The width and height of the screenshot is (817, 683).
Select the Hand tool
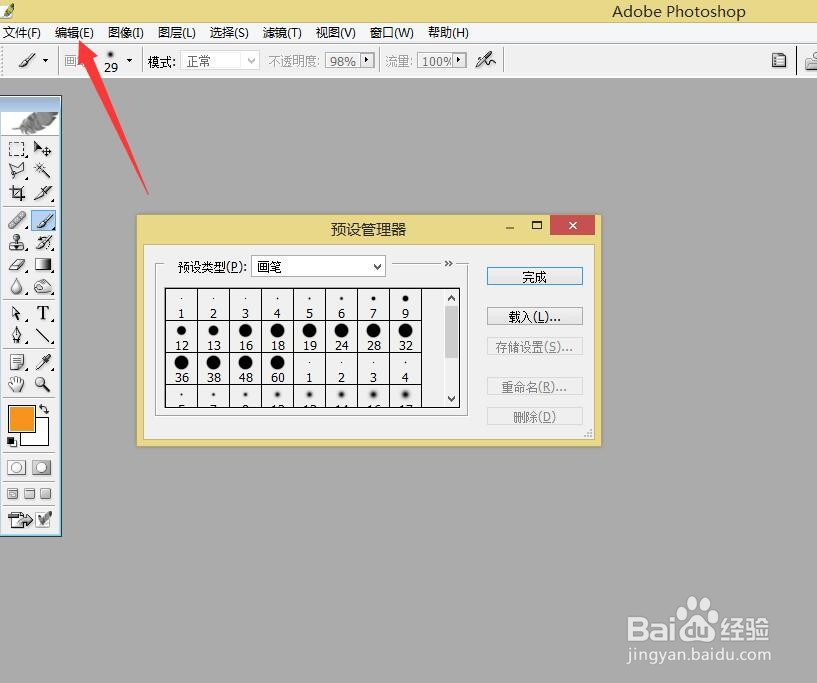click(x=17, y=384)
